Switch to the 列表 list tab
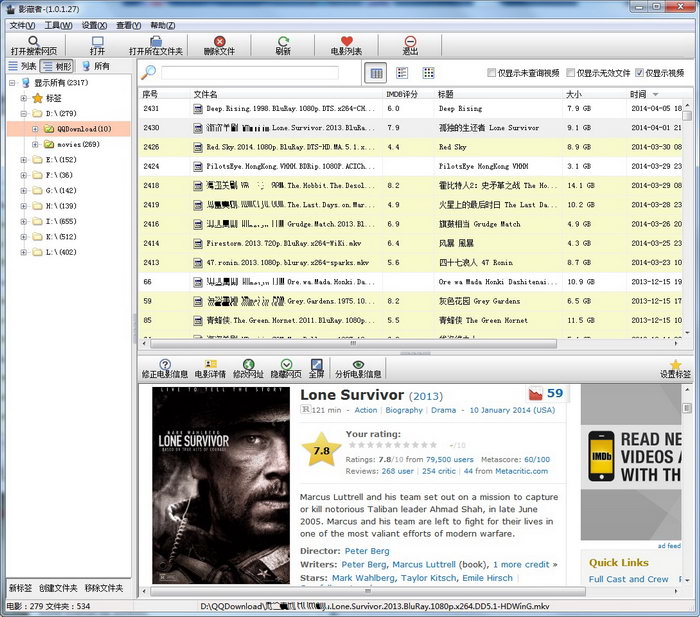The width and height of the screenshot is (700, 617). pos(21,66)
